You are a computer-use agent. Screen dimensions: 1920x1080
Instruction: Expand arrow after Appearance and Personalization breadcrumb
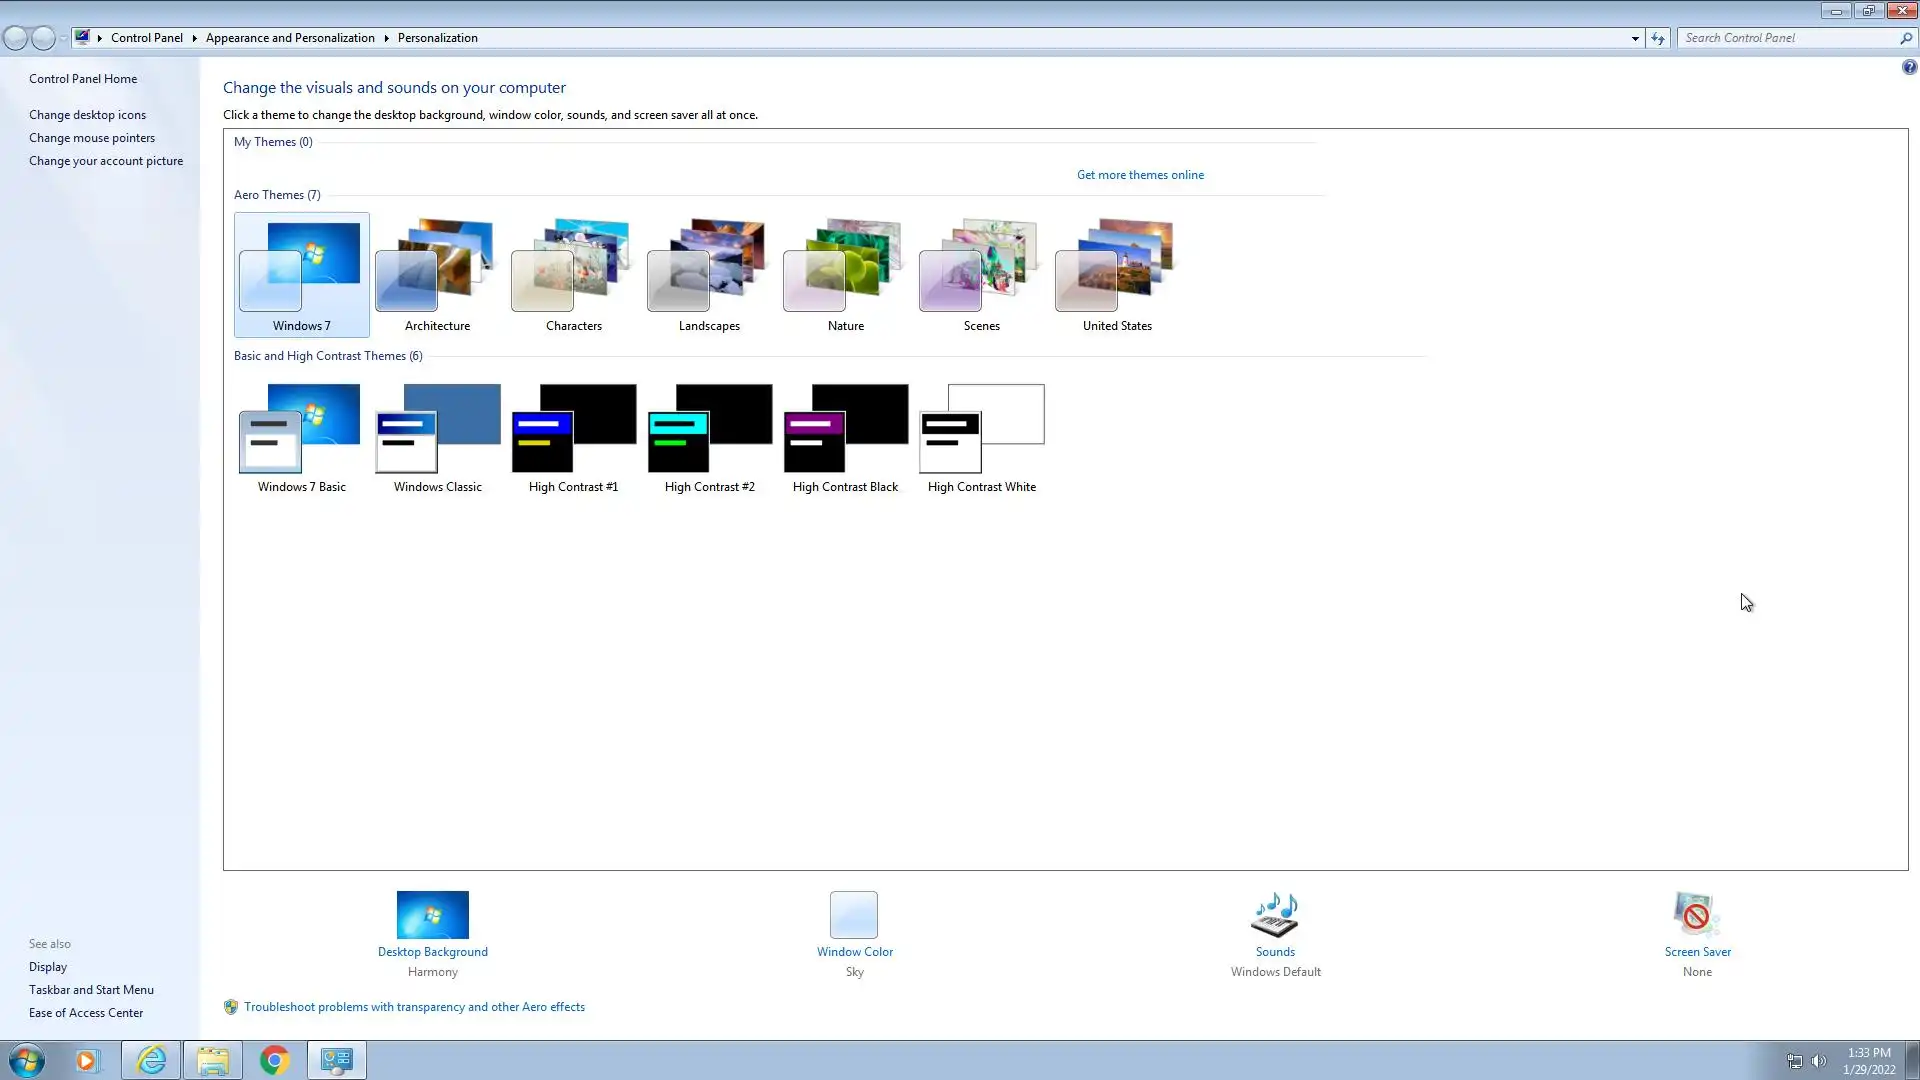(x=386, y=38)
